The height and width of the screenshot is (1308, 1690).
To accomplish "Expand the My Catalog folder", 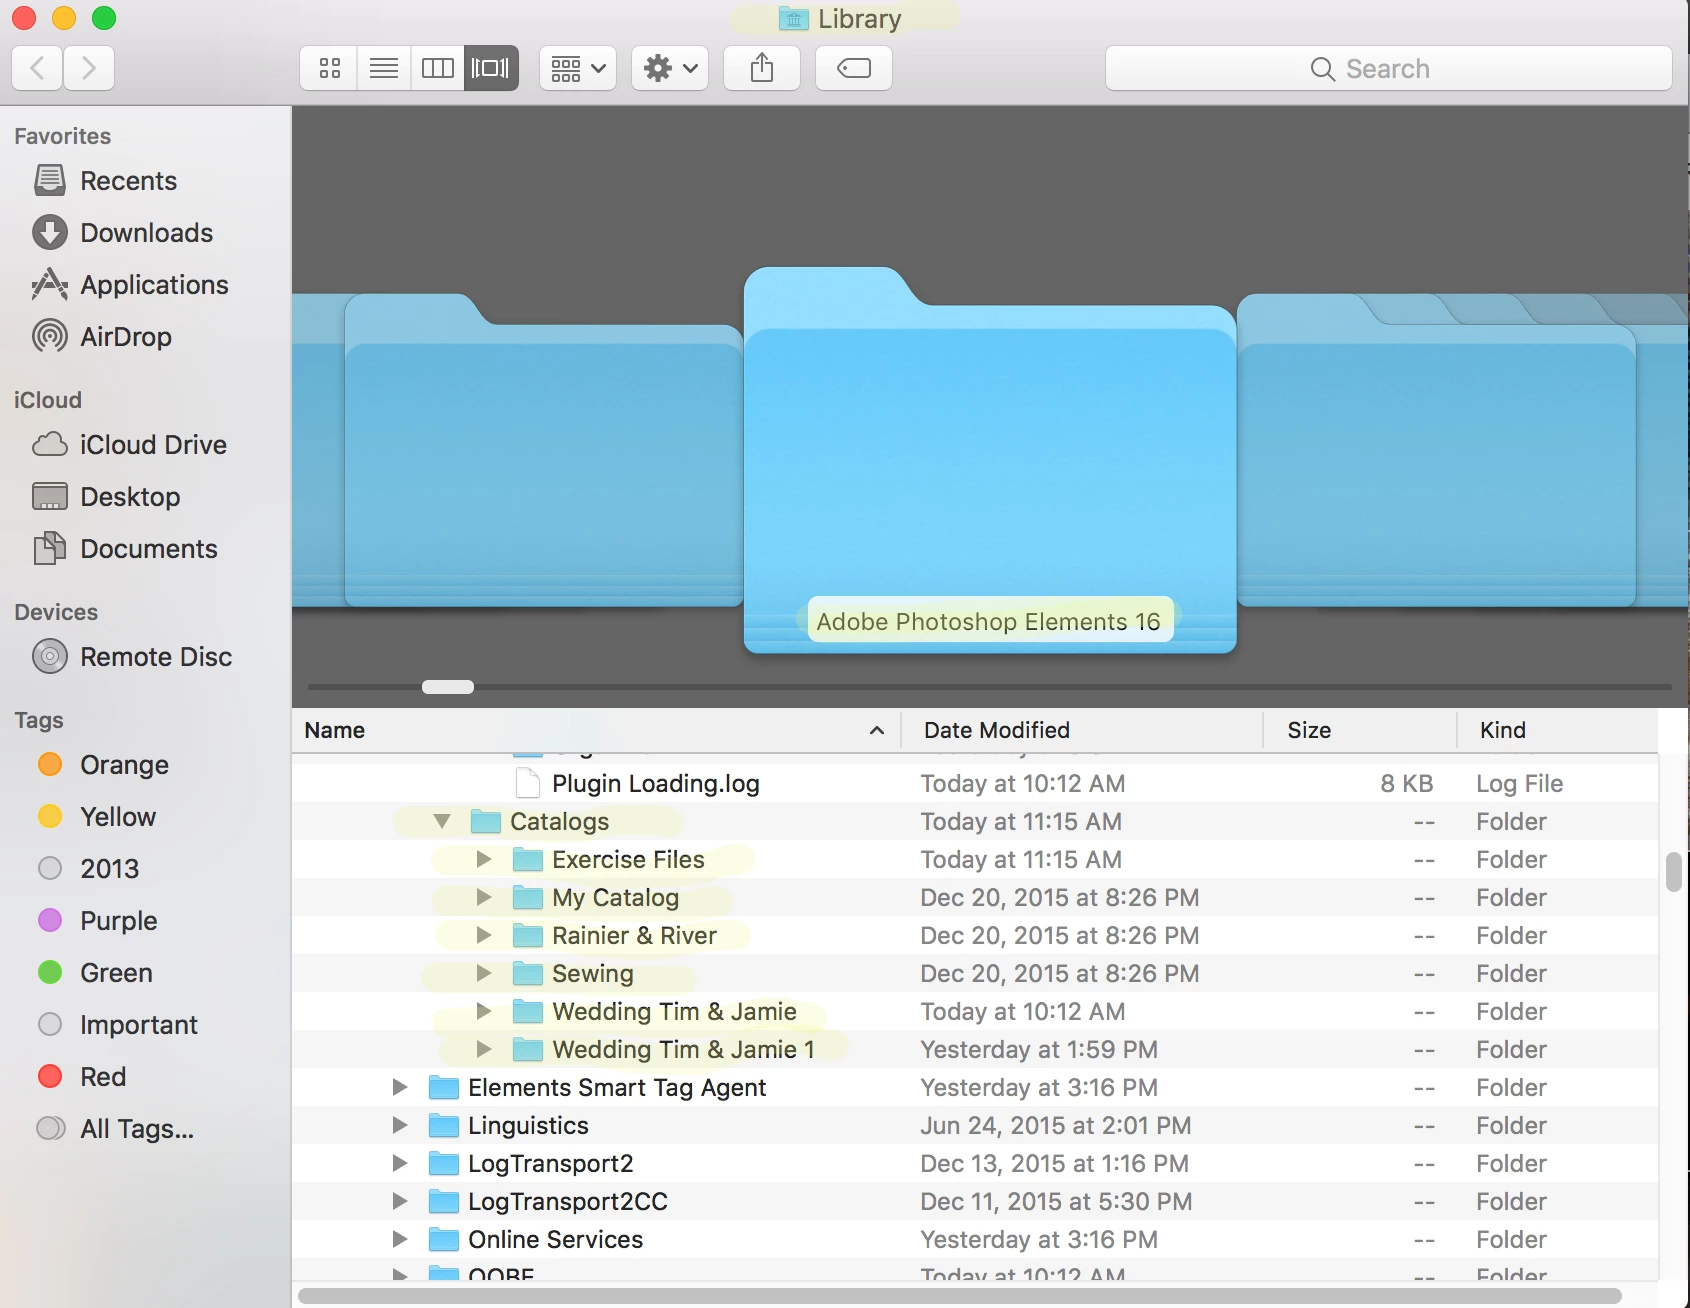I will [x=484, y=897].
